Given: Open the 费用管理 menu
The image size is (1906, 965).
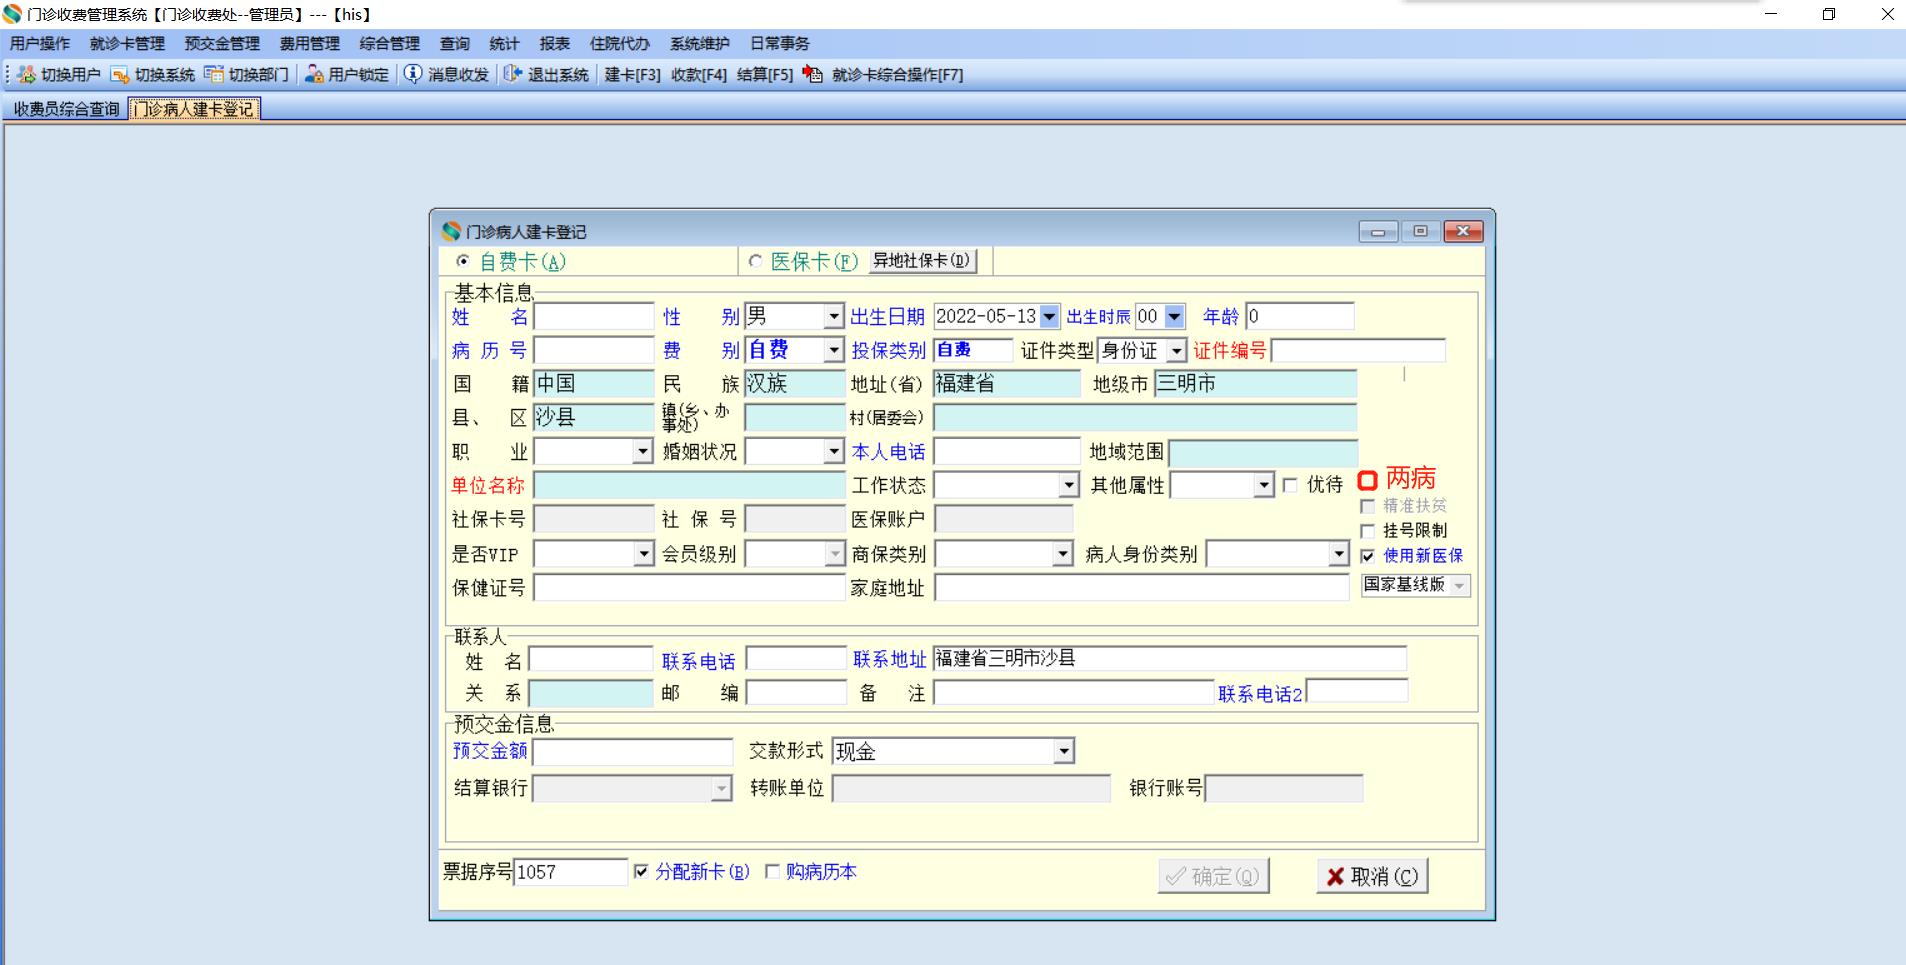Looking at the screenshot, I should [x=310, y=44].
